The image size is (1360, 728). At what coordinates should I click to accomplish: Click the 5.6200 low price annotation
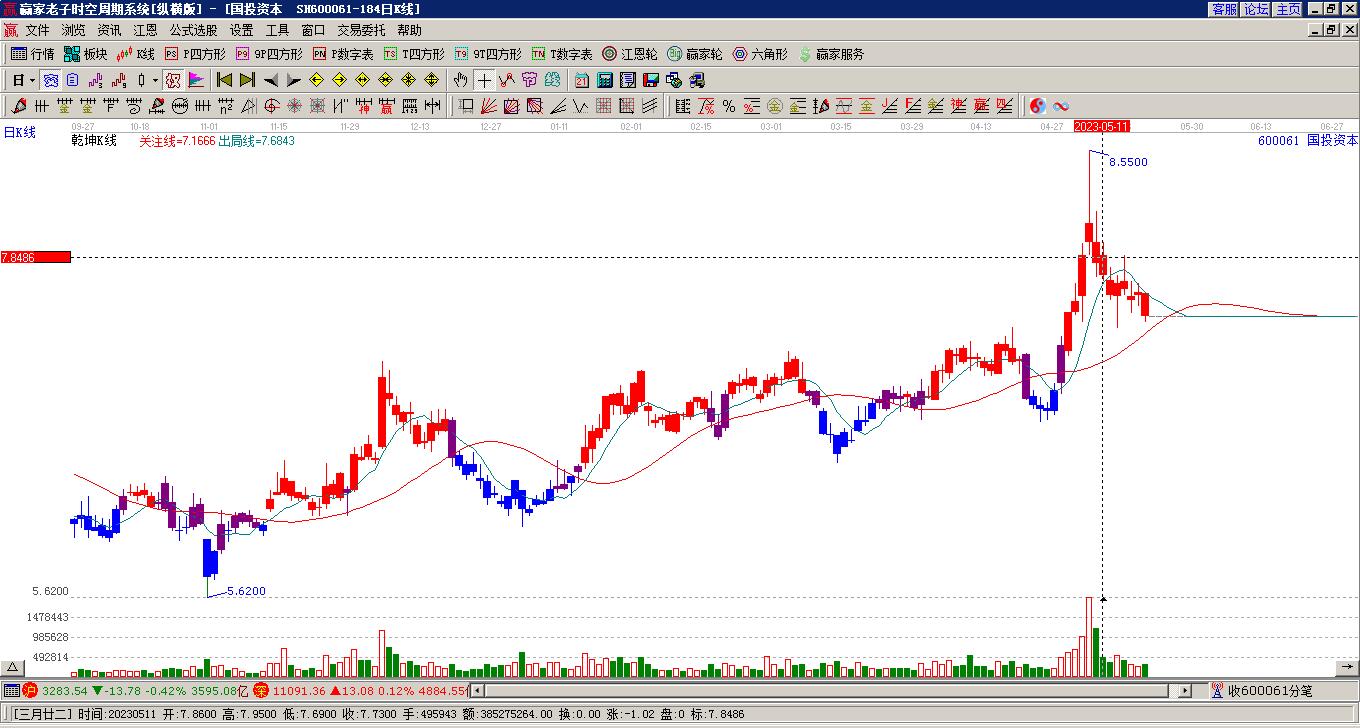(x=246, y=591)
